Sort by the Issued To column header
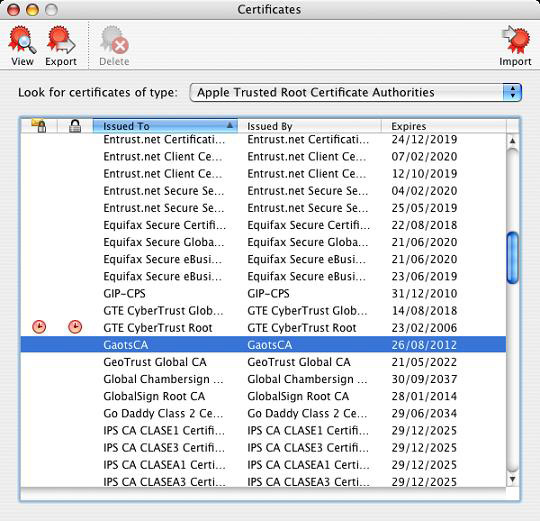Image resolution: width=540 pixels, height=521 pixels. (165, 126)
